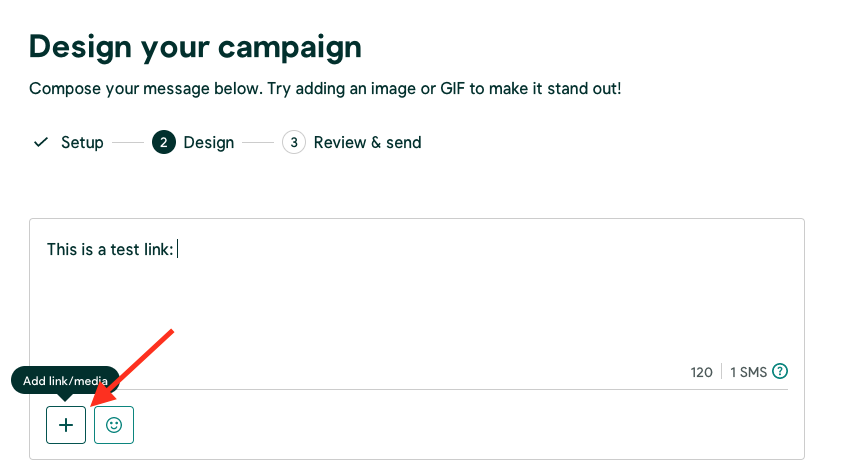Click the 120 remaining characters counter
The width and height of the screenshot is (849, 466).
click(701, 372)
